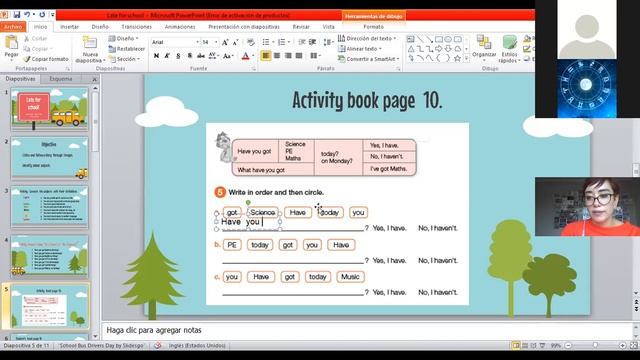
Task: Select slide 1 thumbnail Late for school
Action: [x=49, y=109]
